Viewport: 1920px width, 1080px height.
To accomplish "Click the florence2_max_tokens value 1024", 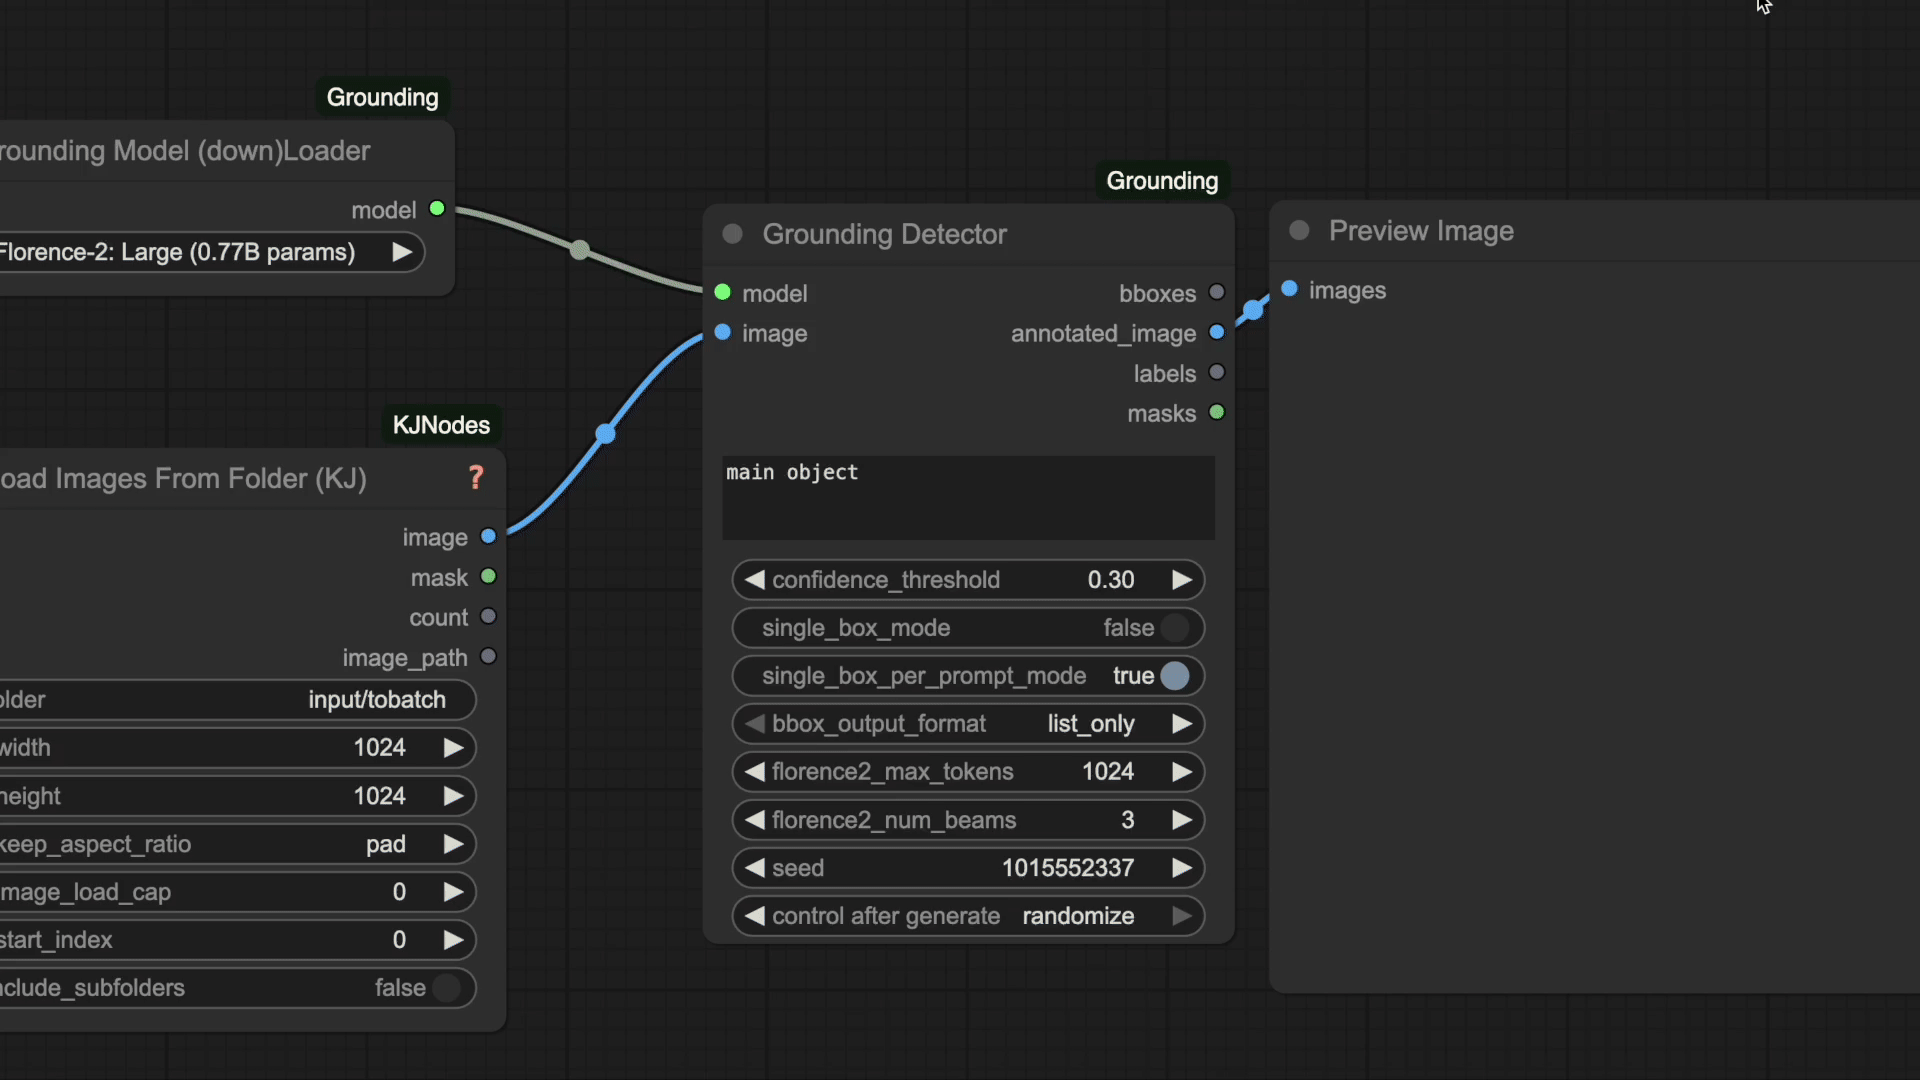I will 1108,772.
